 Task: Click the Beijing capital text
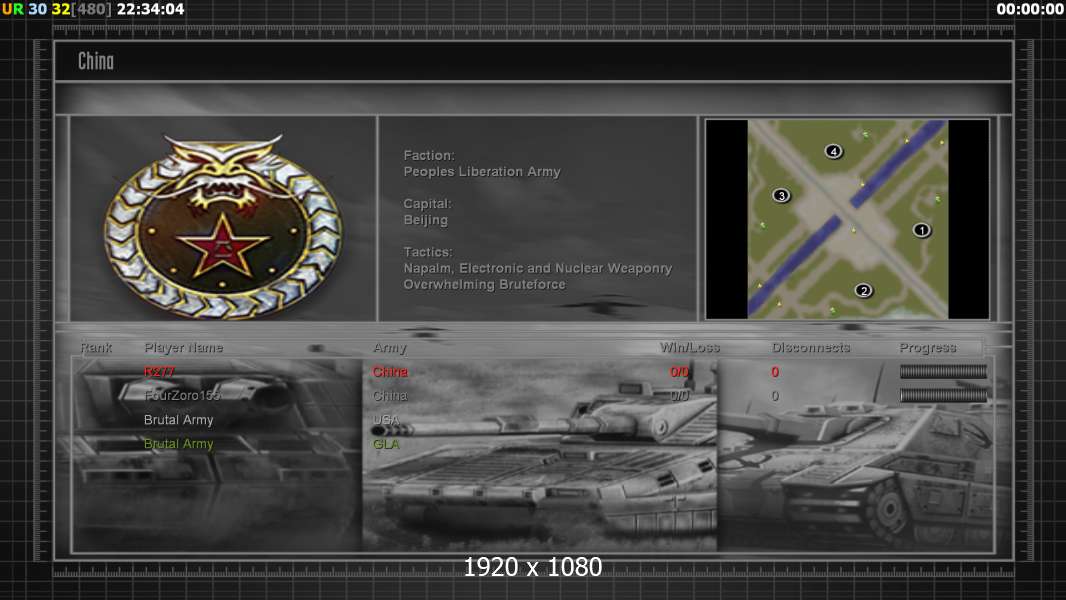pyautogui.click(x=426, y=220)
